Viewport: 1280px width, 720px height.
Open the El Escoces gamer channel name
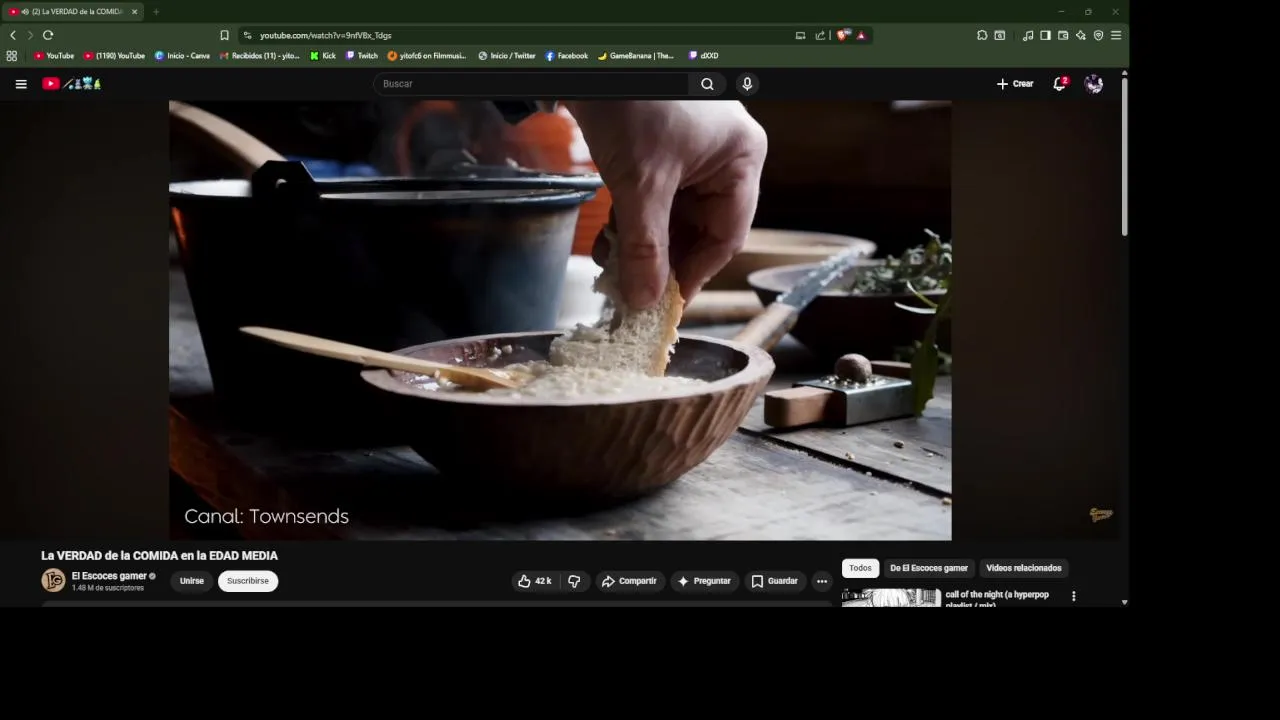[109, 576]
